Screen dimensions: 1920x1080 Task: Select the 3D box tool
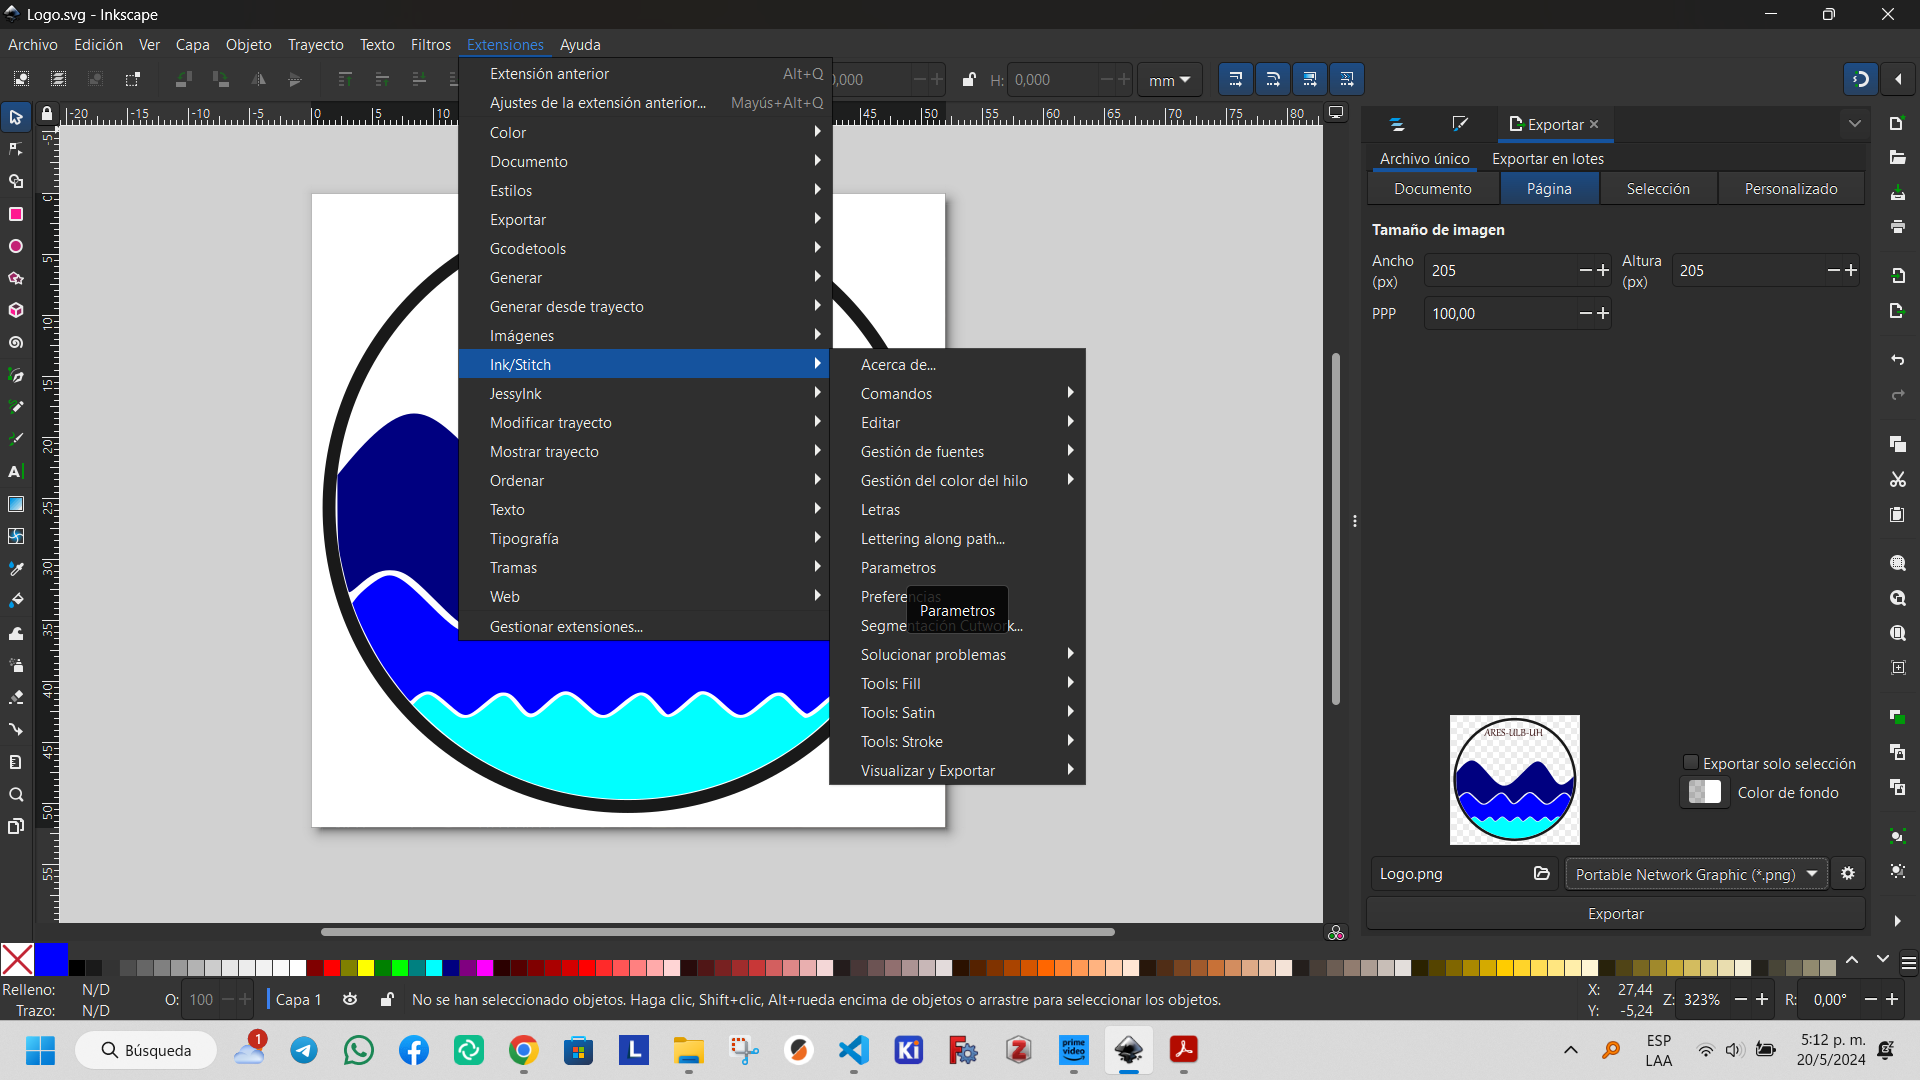(16, 310)
